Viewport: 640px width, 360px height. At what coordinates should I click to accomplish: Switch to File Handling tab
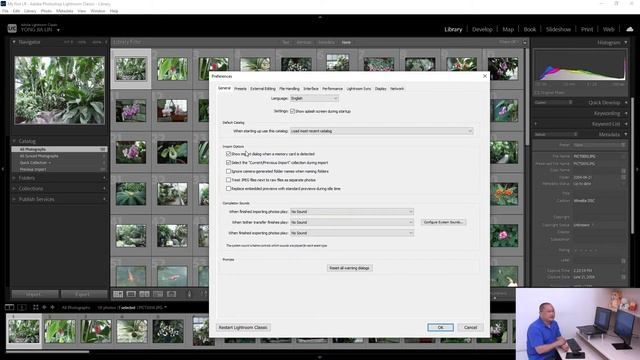click(289, 89)
